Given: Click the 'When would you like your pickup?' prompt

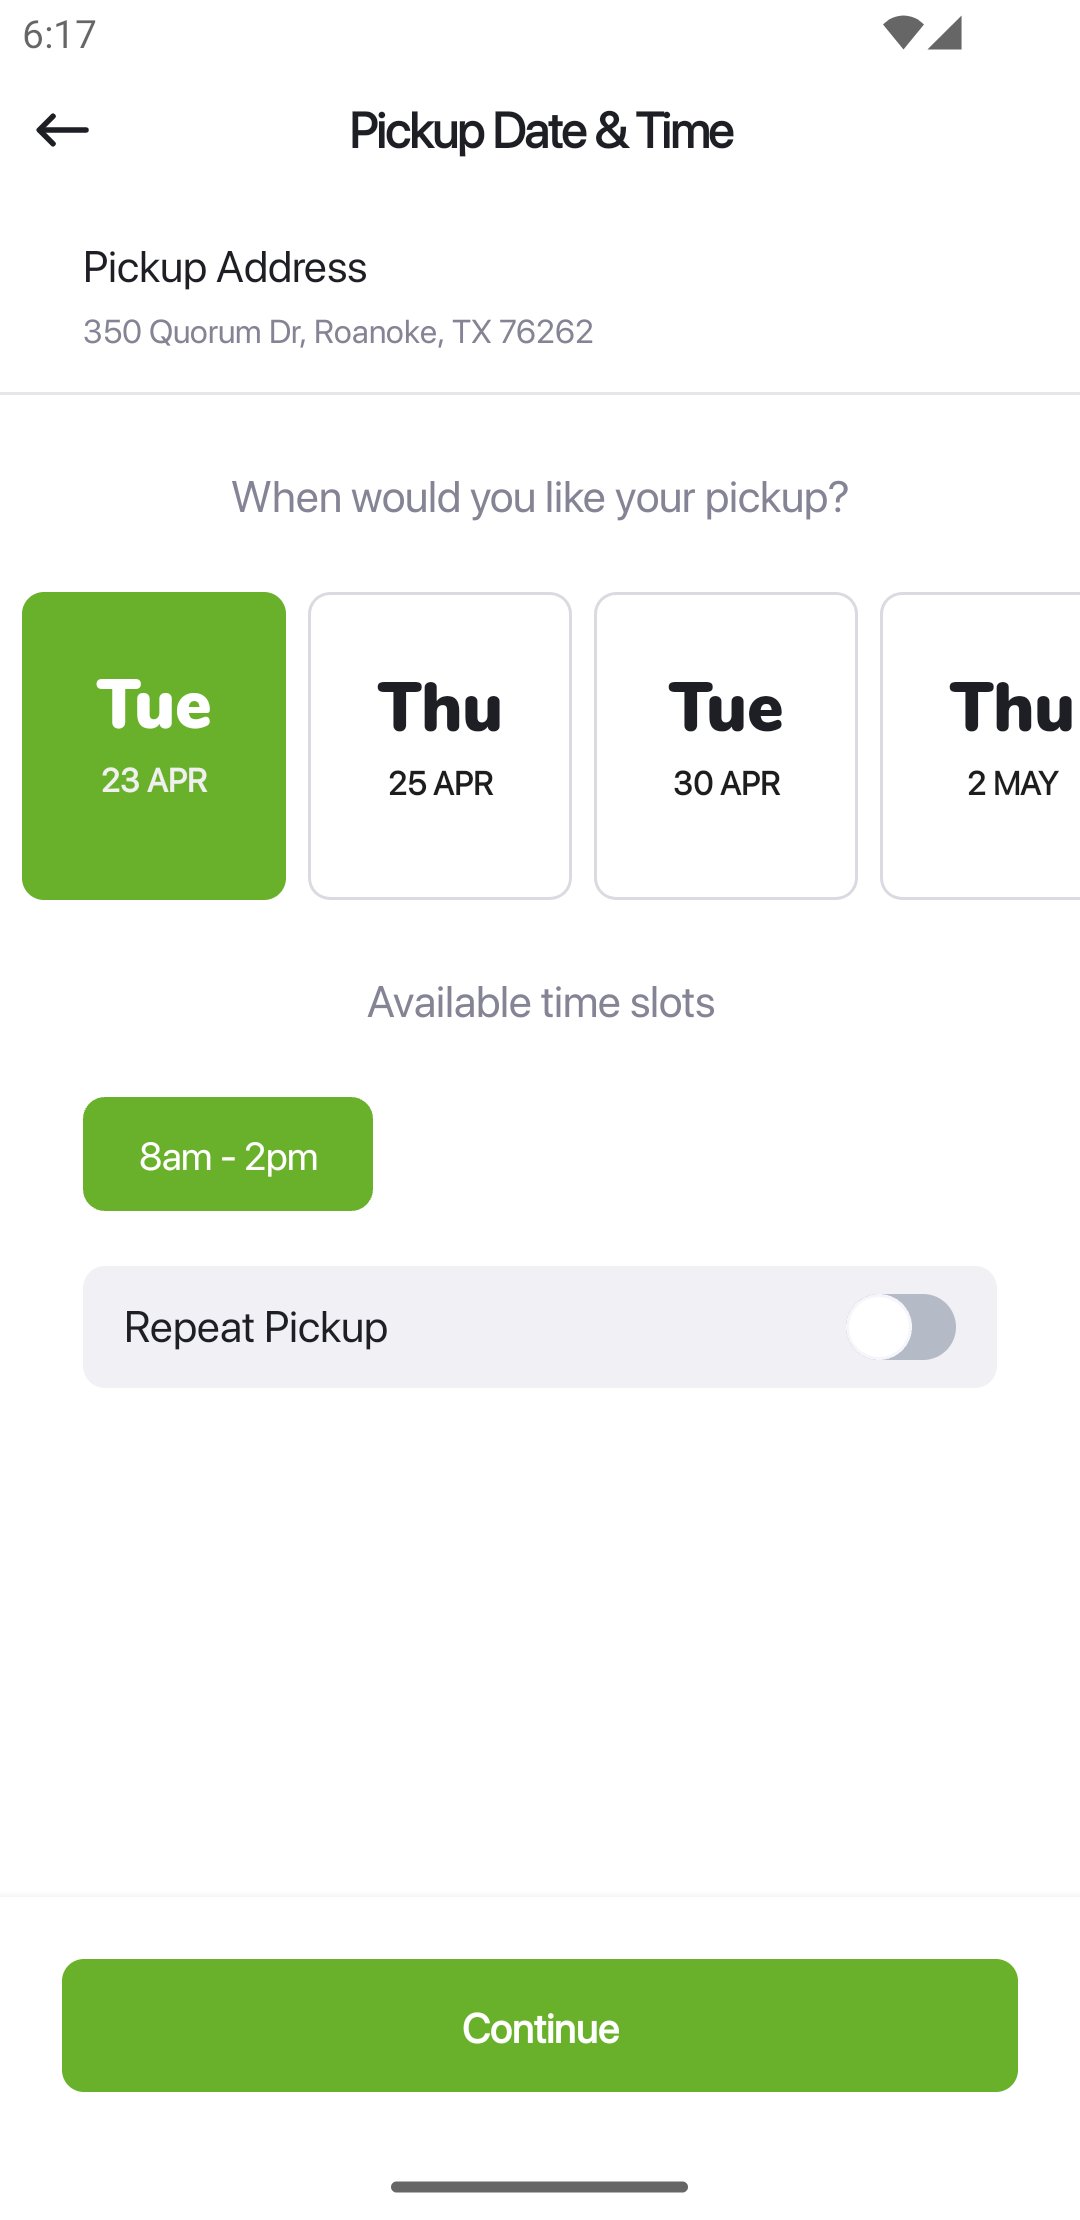Looking at the screenshot, I should click(540, 497).
